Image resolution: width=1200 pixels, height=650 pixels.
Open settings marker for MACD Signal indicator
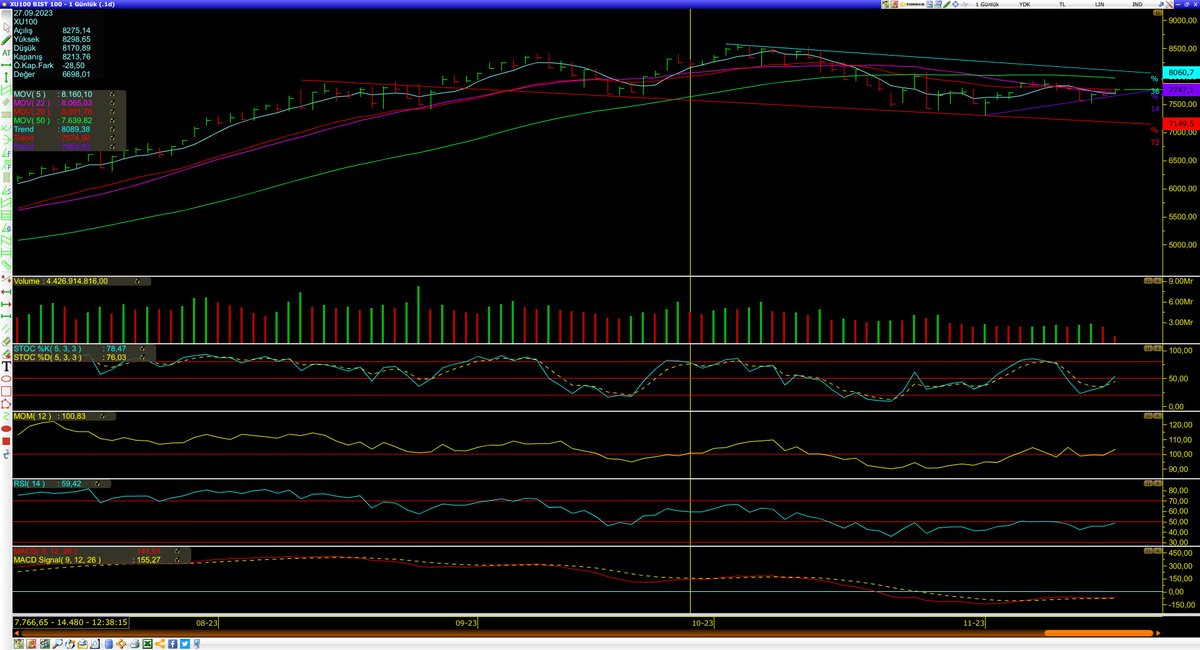(x=177, y=560)
